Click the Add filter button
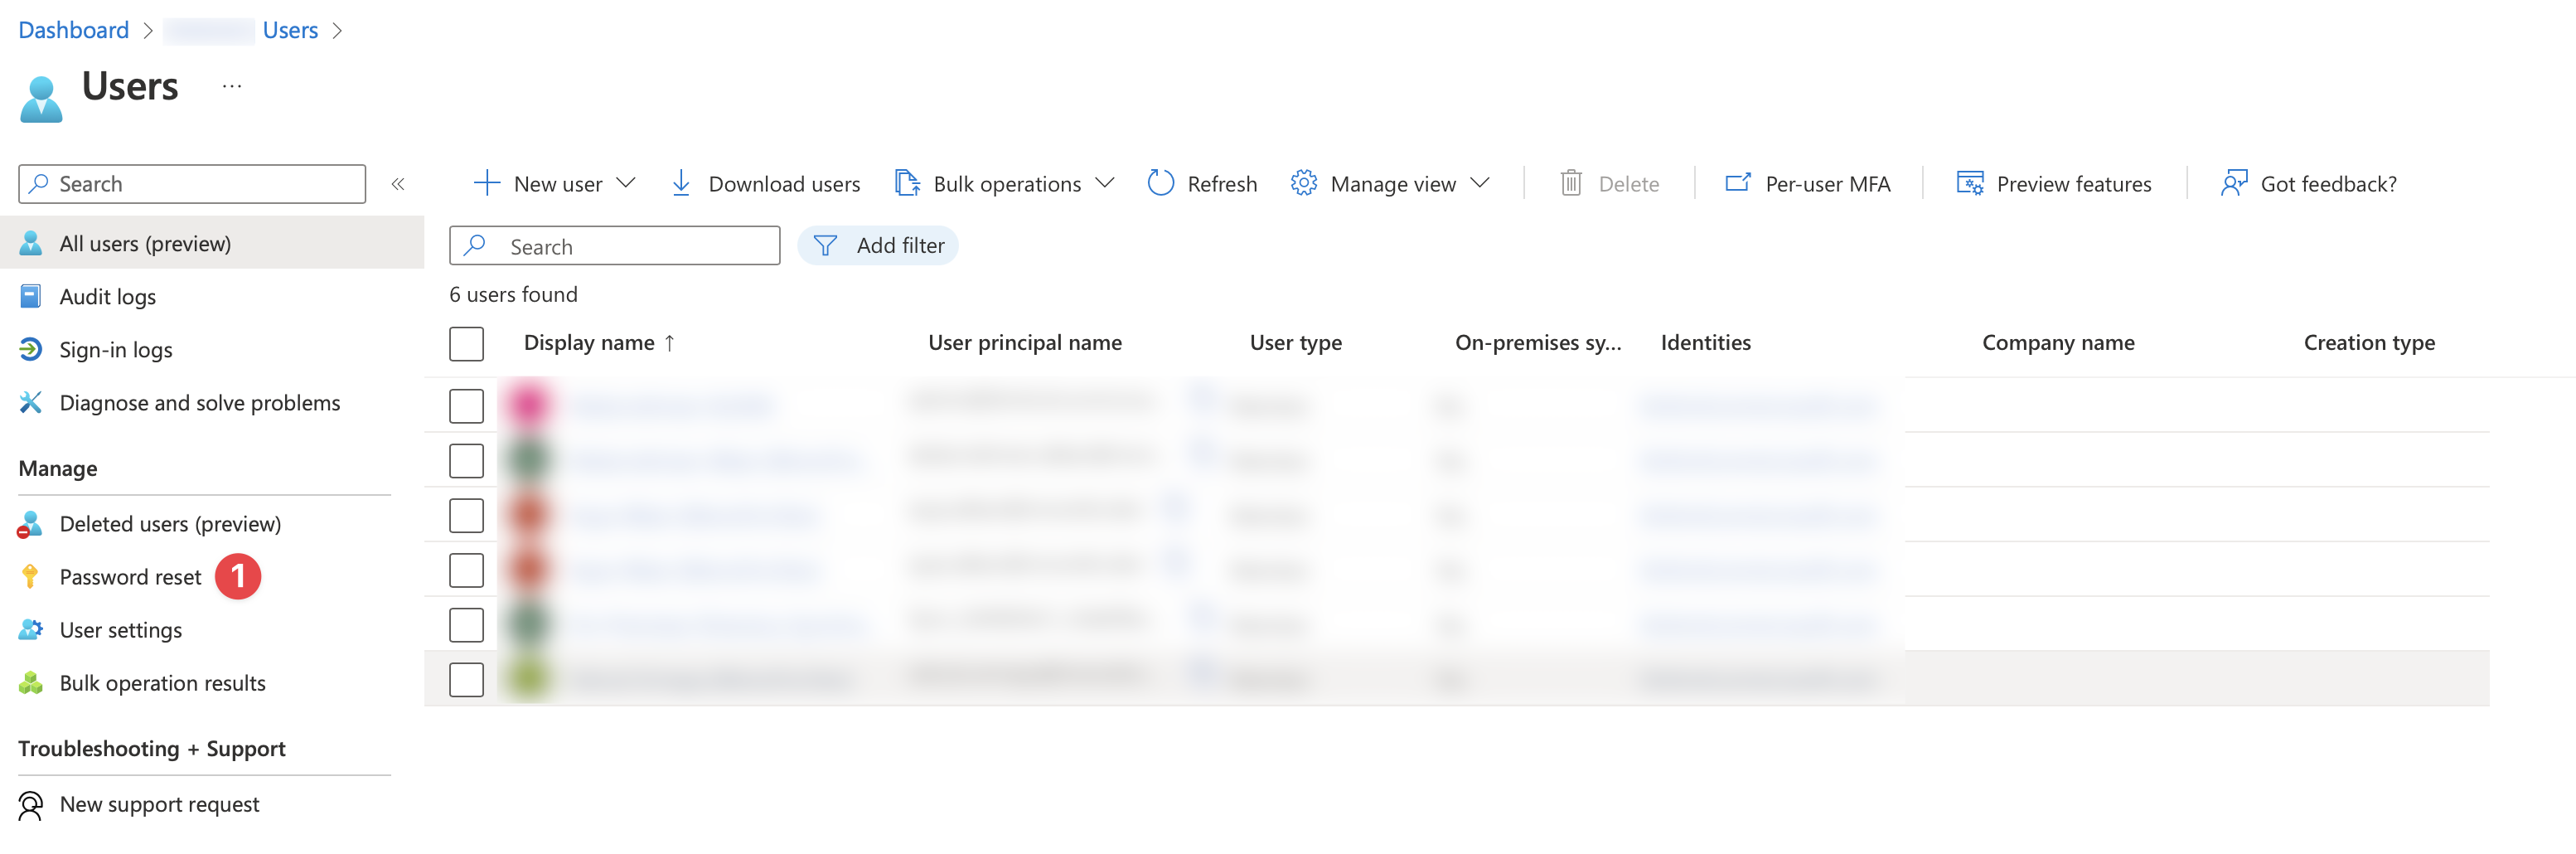Viewport: 2576px width, 854px height. click(x=878, y=245)
